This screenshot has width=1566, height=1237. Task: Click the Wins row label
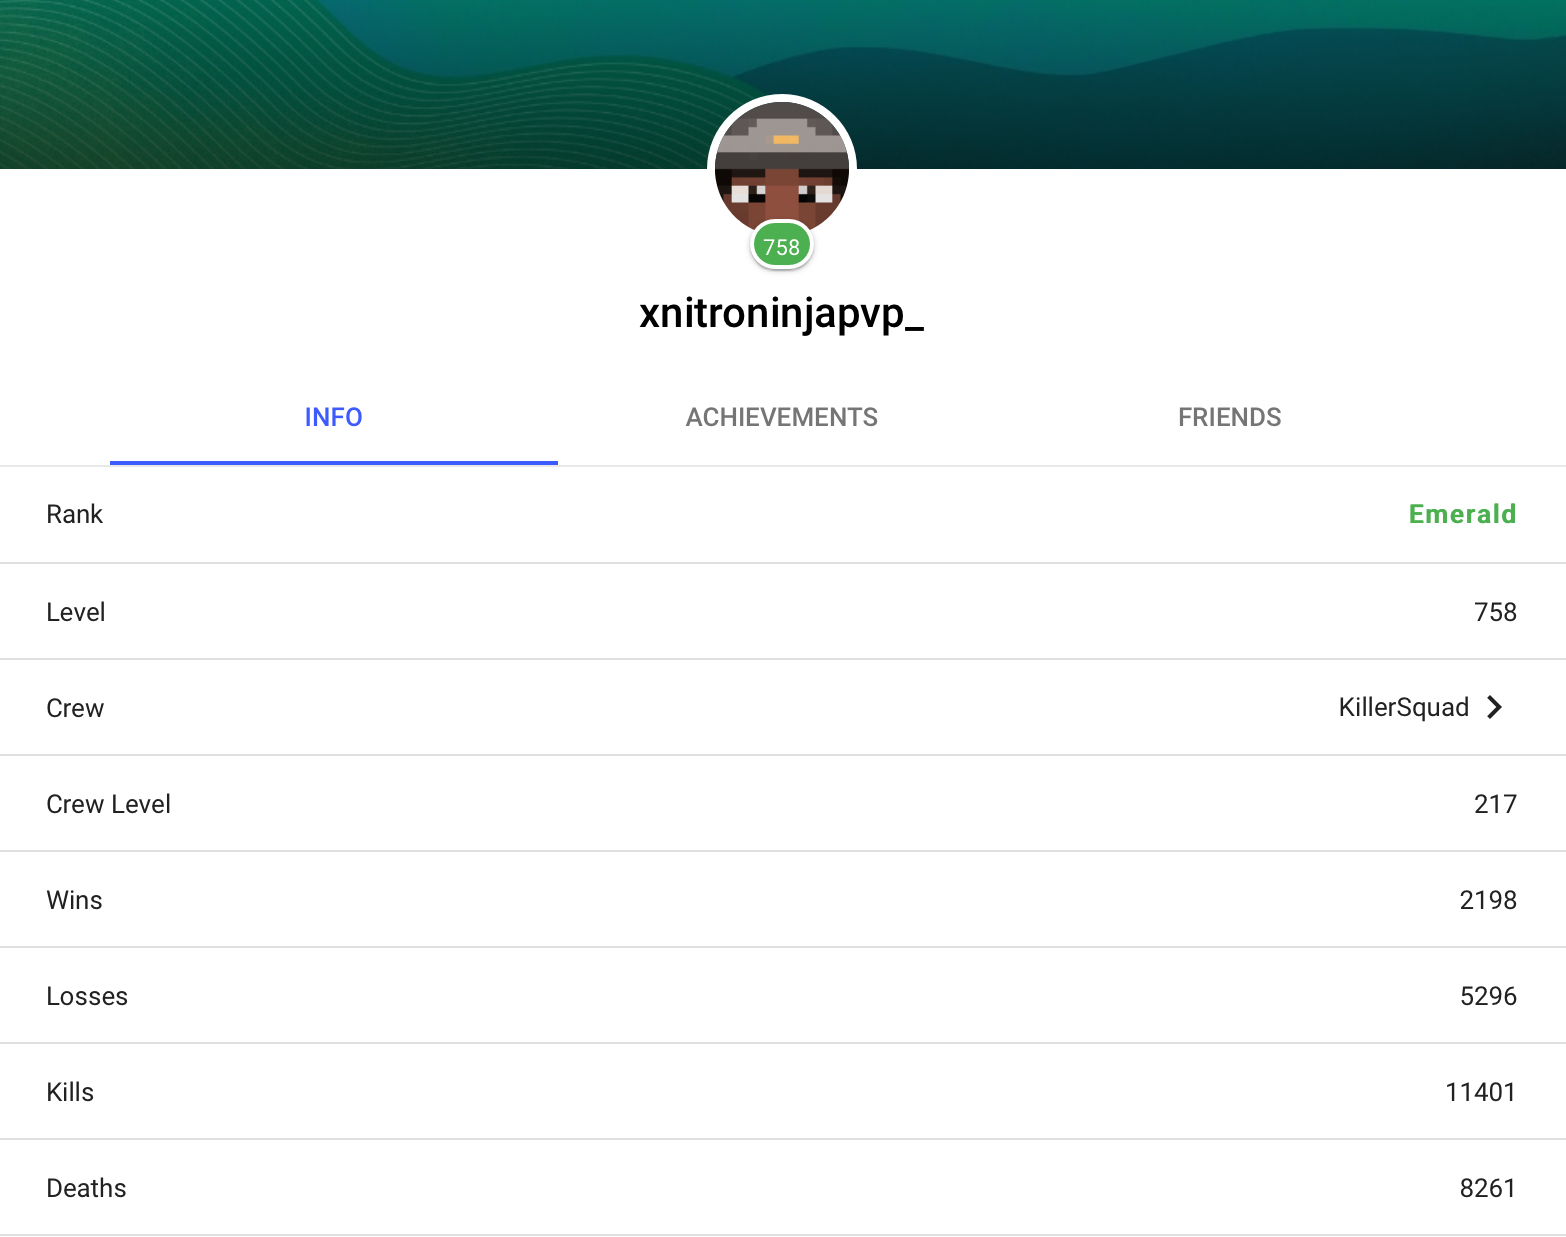[x=74, y=900]
